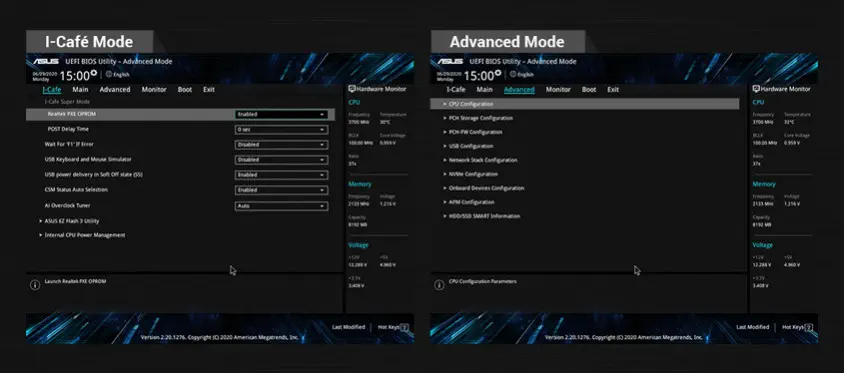Click Hardware Monitor icon in Advanced Mode screen
844x373 pixels.
pos(756,89)
